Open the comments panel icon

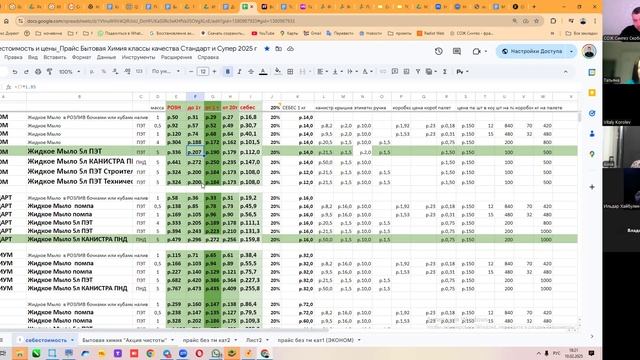pyautogui.click(x=457, y=51)
